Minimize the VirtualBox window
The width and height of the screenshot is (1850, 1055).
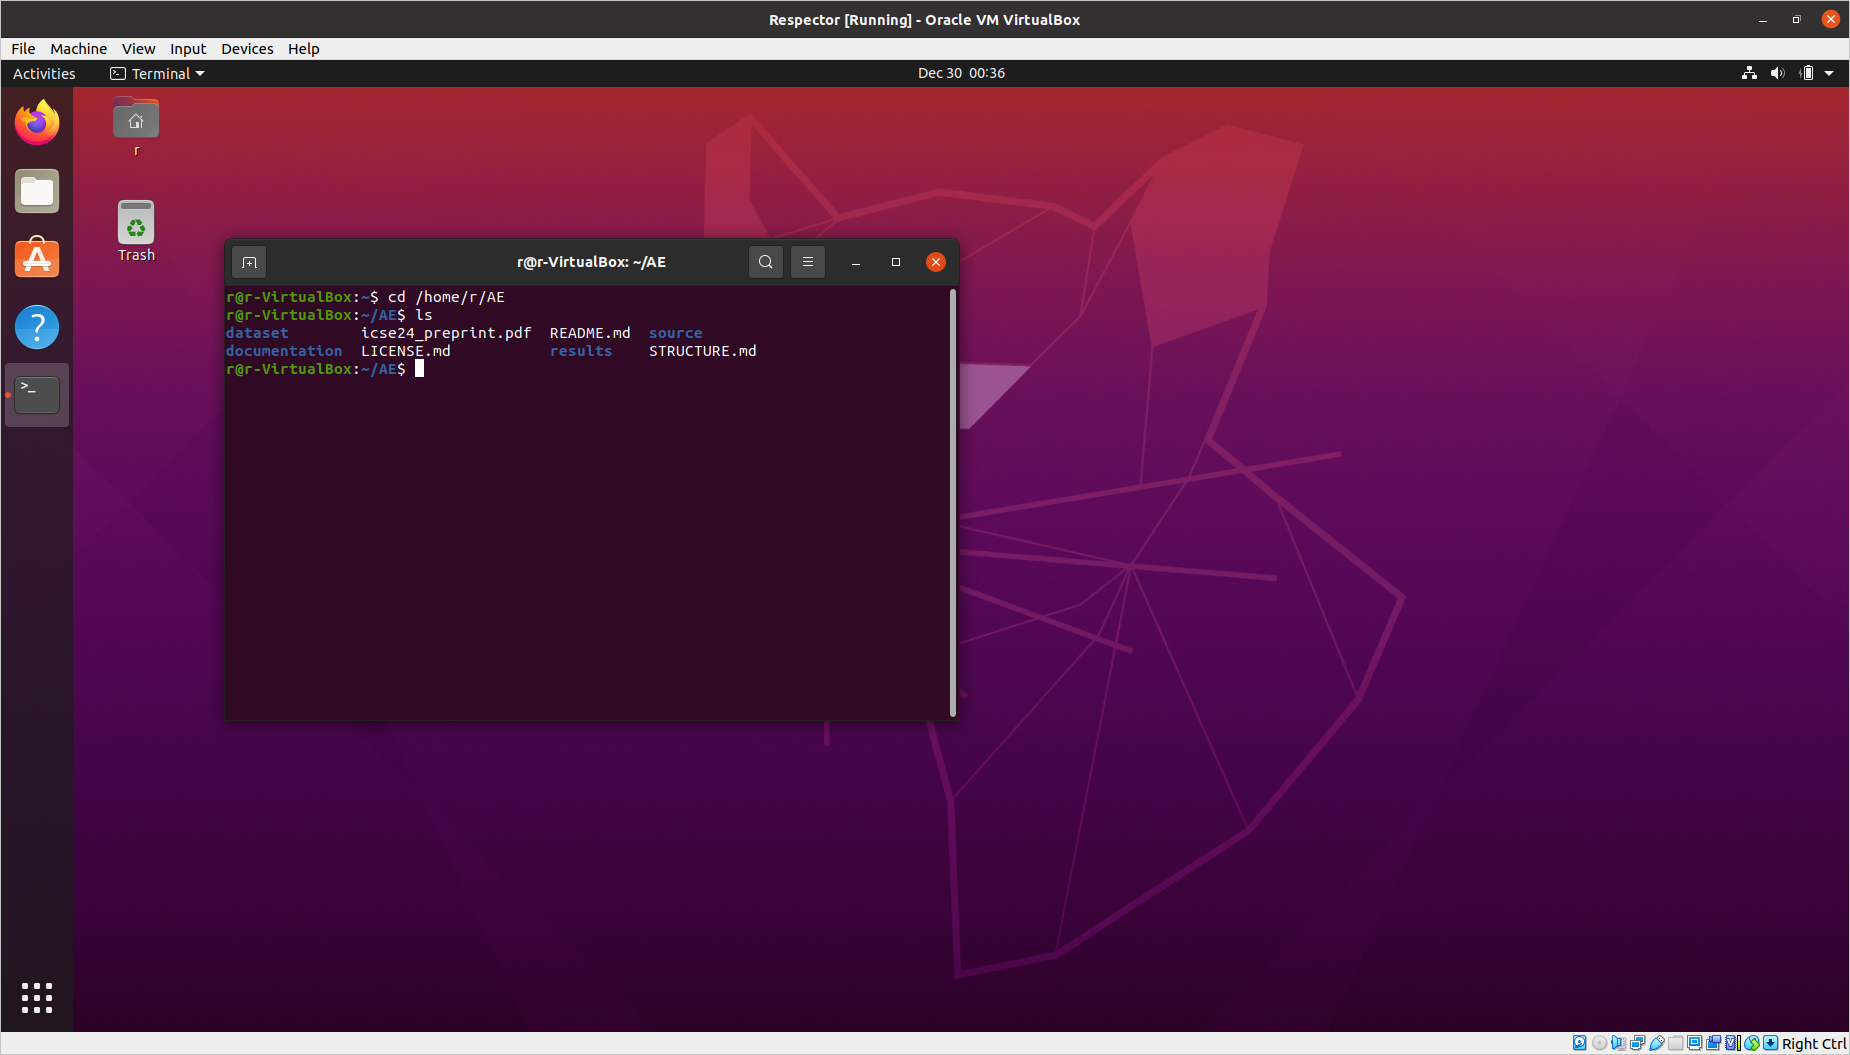coord(1763,19)
